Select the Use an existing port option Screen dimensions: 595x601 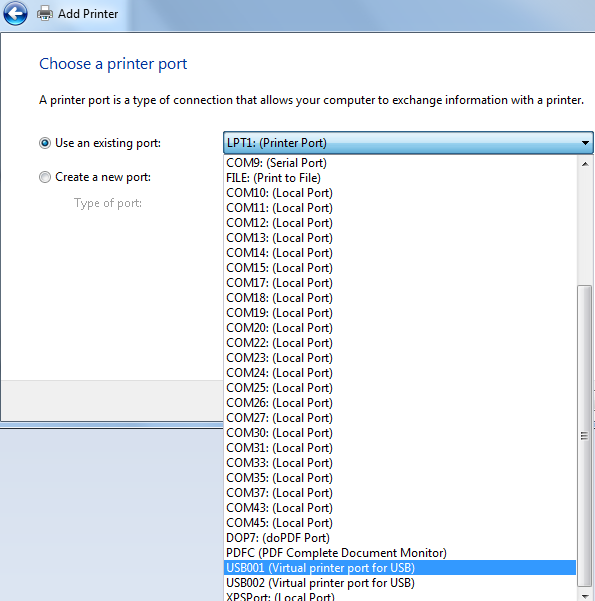click(45, 143)
